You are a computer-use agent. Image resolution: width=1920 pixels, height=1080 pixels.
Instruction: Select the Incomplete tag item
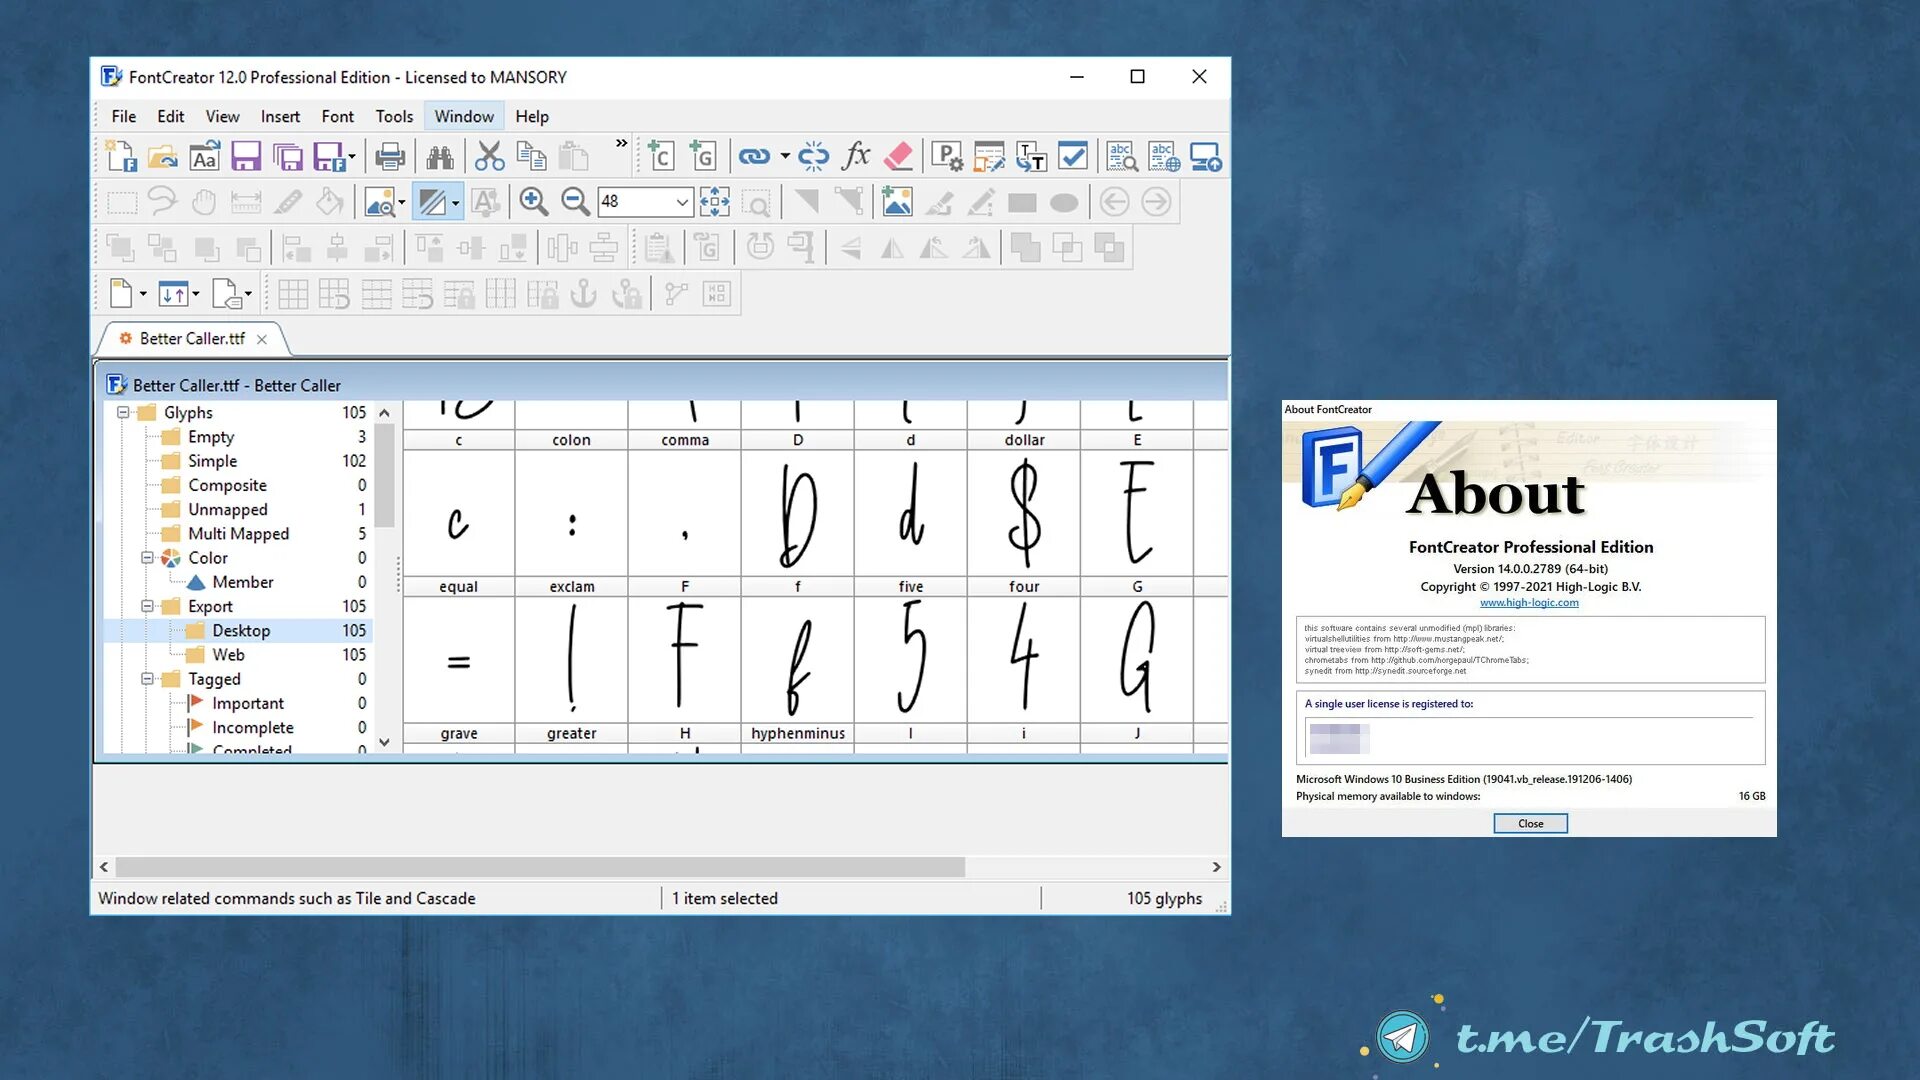[x=253, y=727]
